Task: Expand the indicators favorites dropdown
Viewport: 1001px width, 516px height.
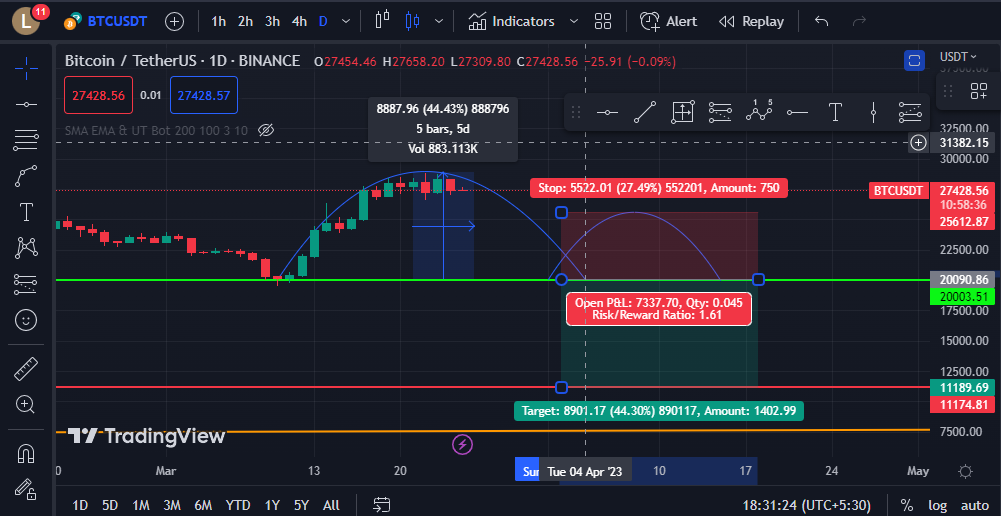Action: click(573, 21)
